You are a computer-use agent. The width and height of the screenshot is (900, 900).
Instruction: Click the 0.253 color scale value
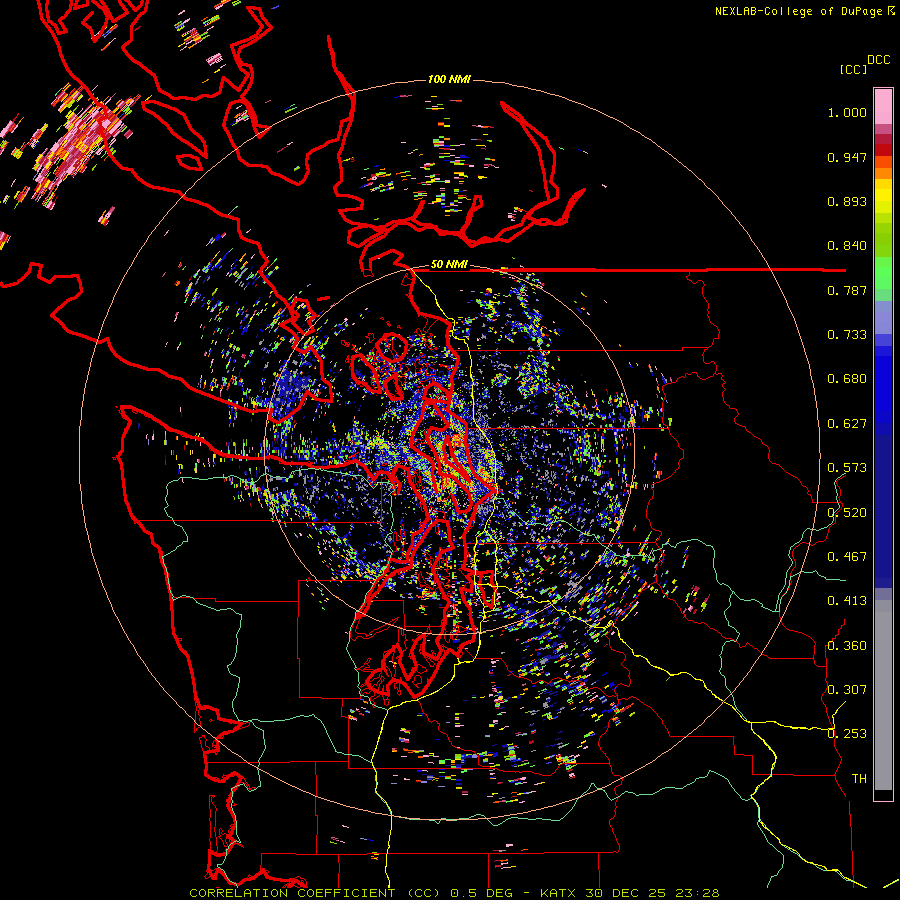pos(847,734)
